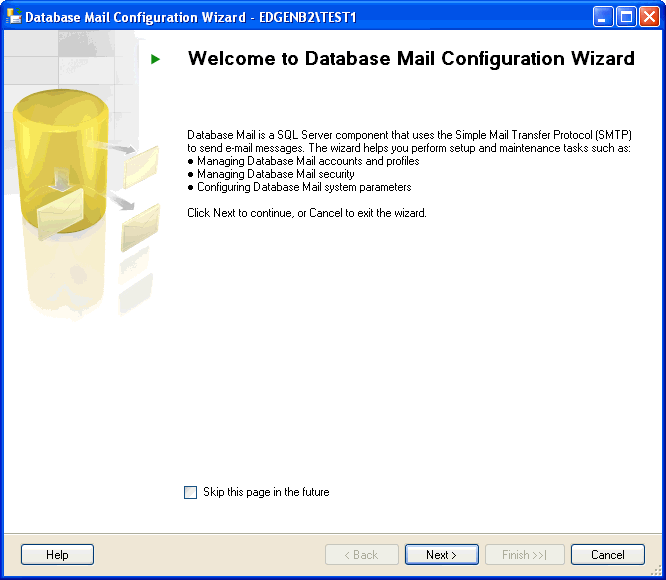Click the "Managing Database Mail security" bullet
This screenshot has width=666, height=580.
point(275,174)
